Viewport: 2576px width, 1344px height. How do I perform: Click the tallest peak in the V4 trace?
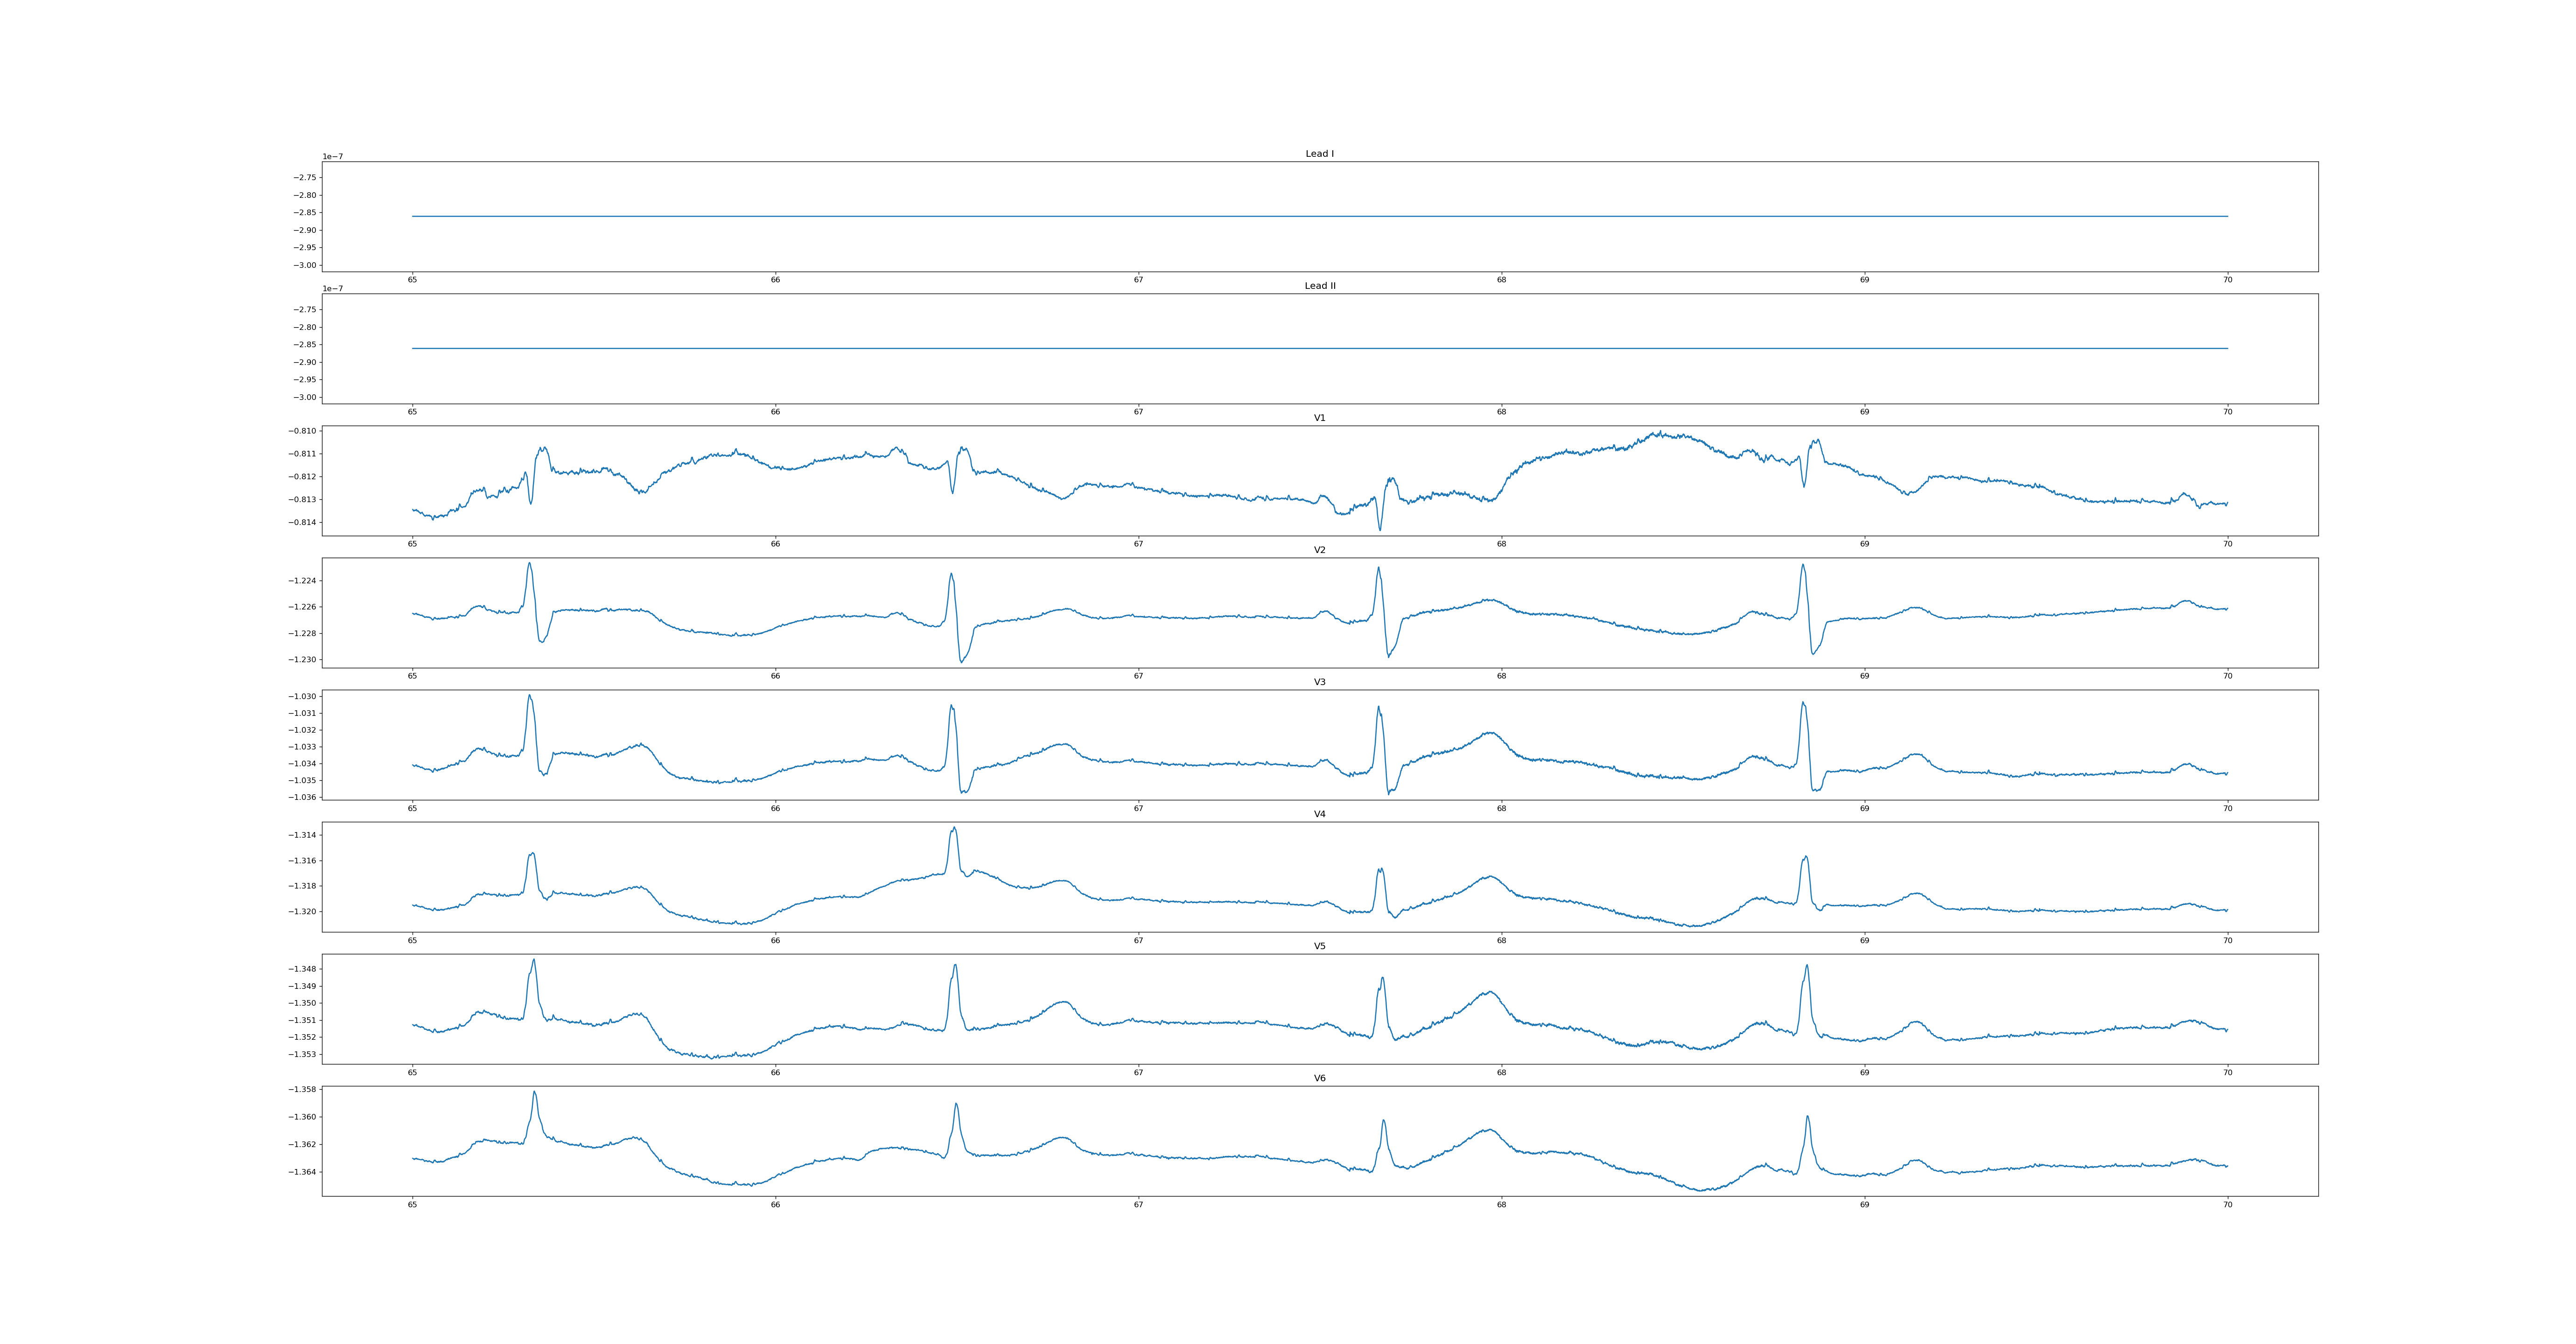tap(954, 829)
